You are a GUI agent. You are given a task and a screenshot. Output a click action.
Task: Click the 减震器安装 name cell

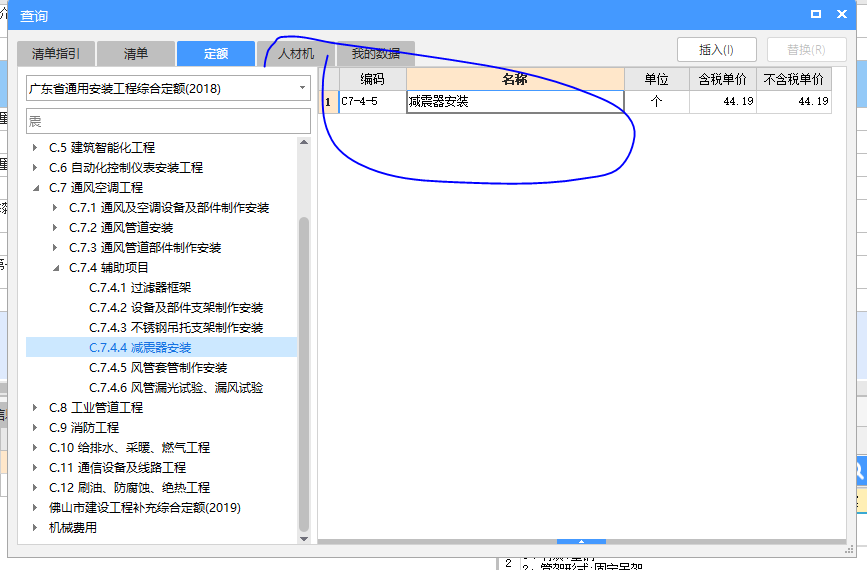click(x=515, y=102)
